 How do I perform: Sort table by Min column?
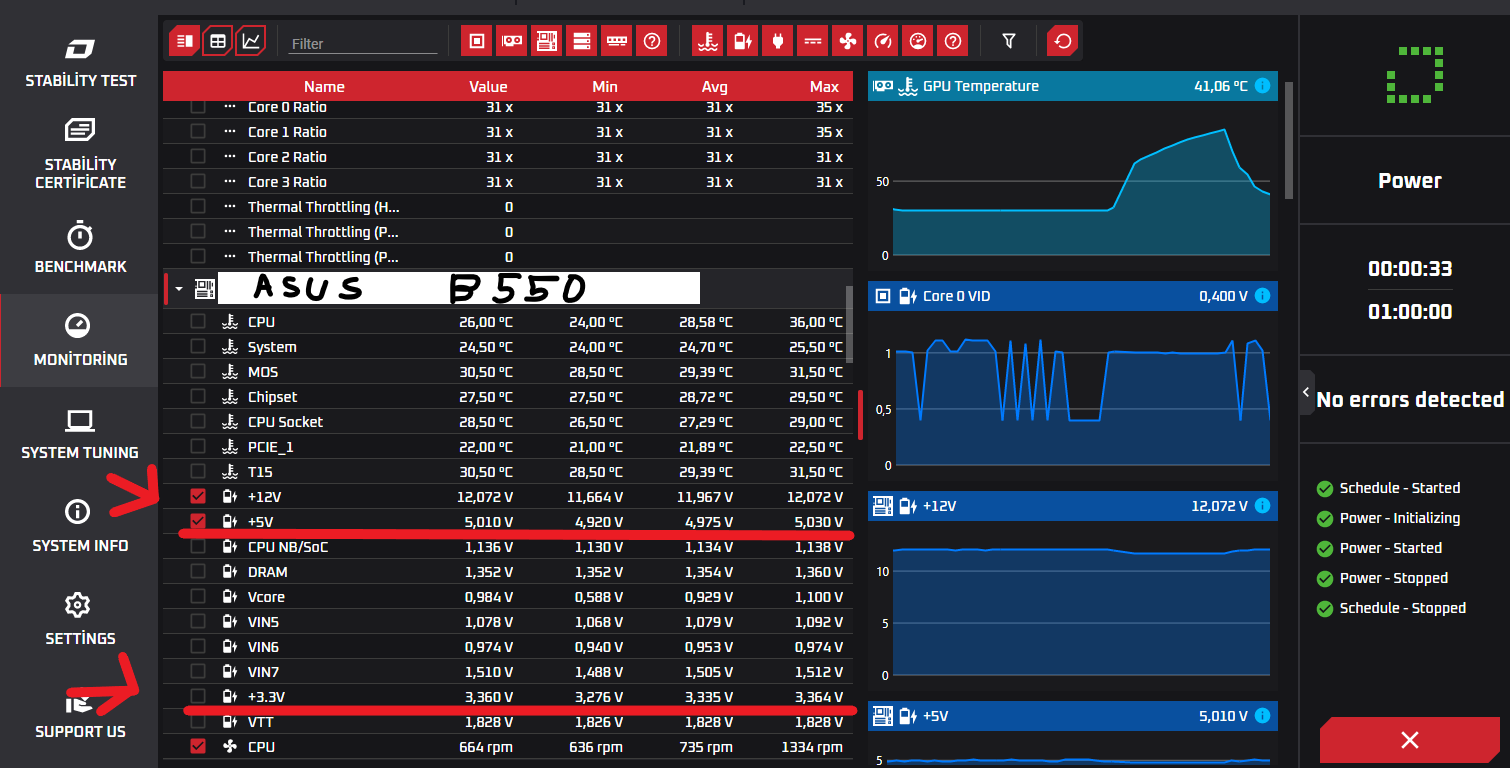tap(605, 87)
